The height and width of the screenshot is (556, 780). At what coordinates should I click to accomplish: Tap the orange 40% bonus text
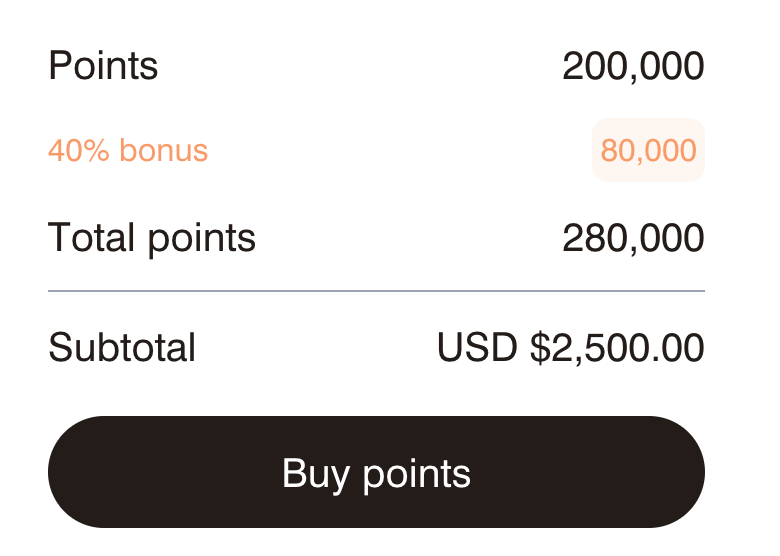[128, 150]
